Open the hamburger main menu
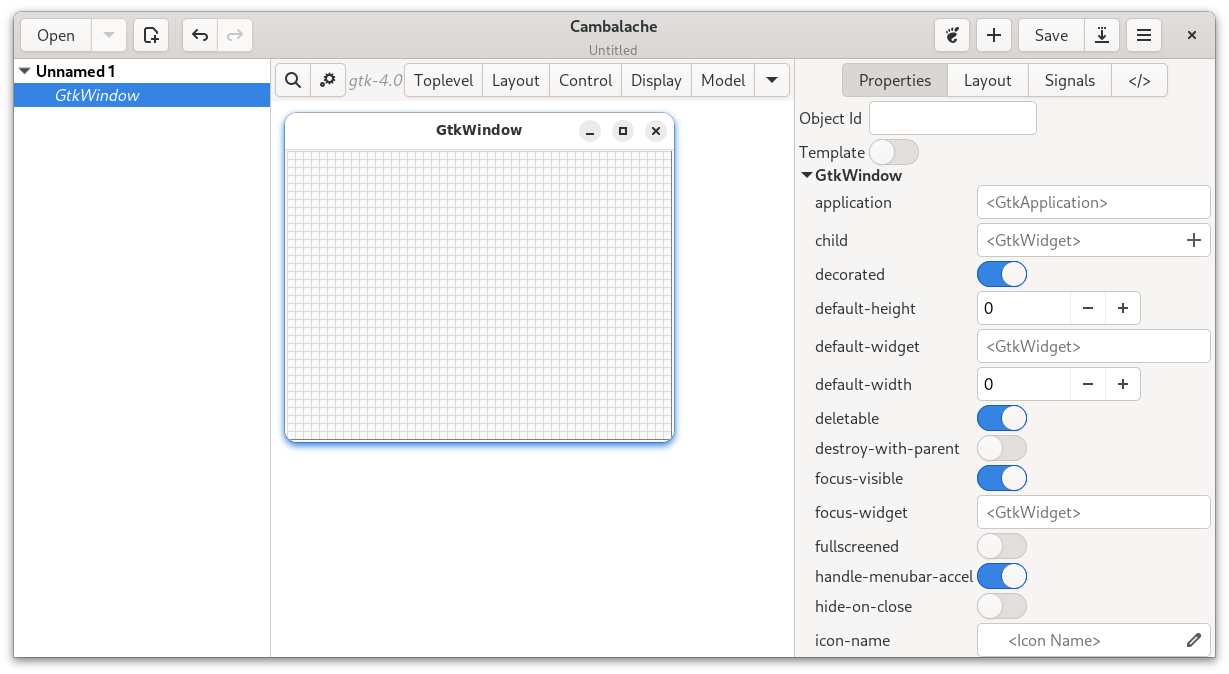Viewport: 1229px width, 674px height. coord(1144,35)
